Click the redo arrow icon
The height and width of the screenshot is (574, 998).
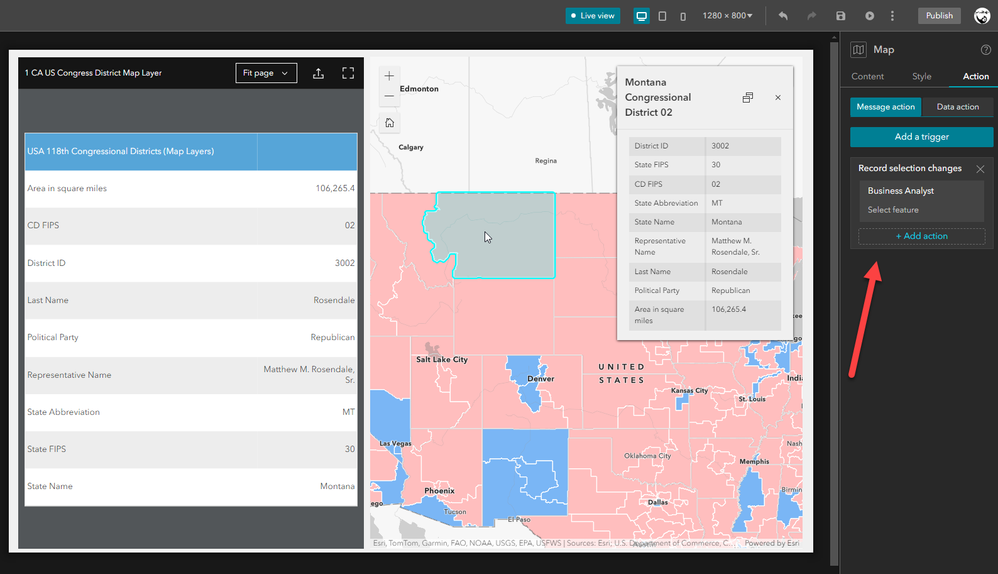point(812,16)
